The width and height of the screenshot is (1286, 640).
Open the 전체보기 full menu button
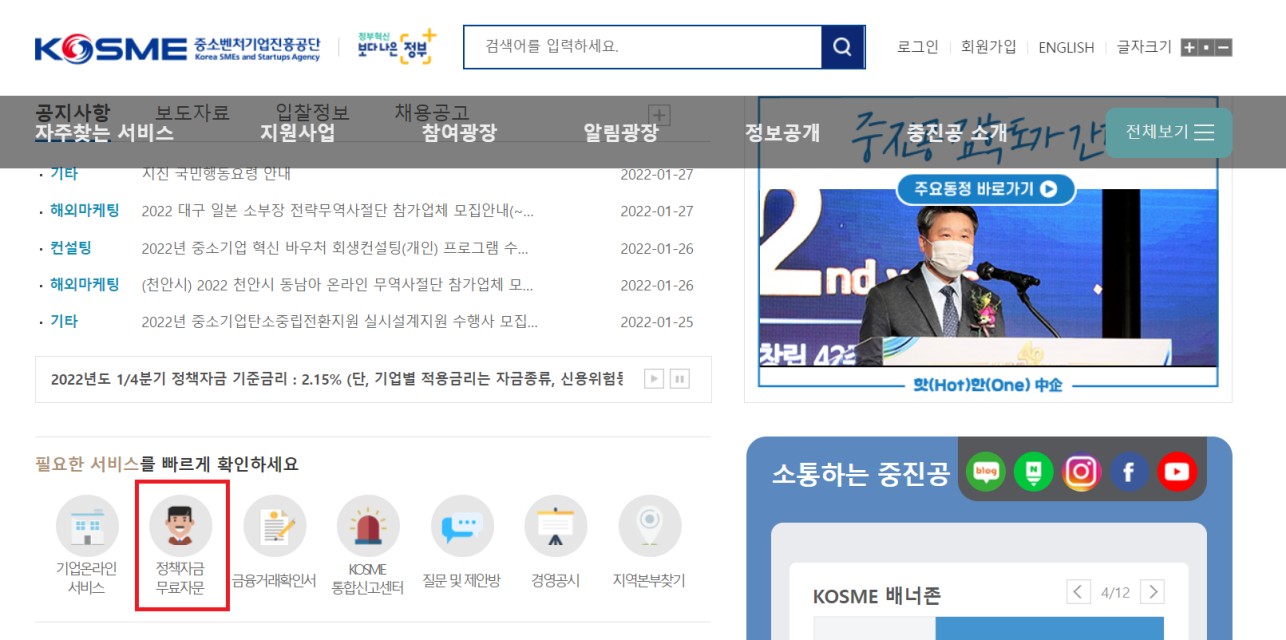click(1169, 133)
